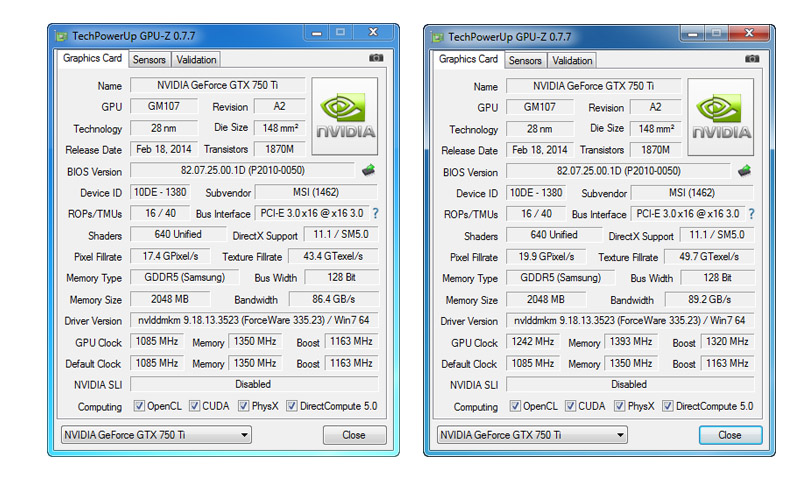Click Pixel Fillrate 19.9 GPixel/s value

point(546,257)
